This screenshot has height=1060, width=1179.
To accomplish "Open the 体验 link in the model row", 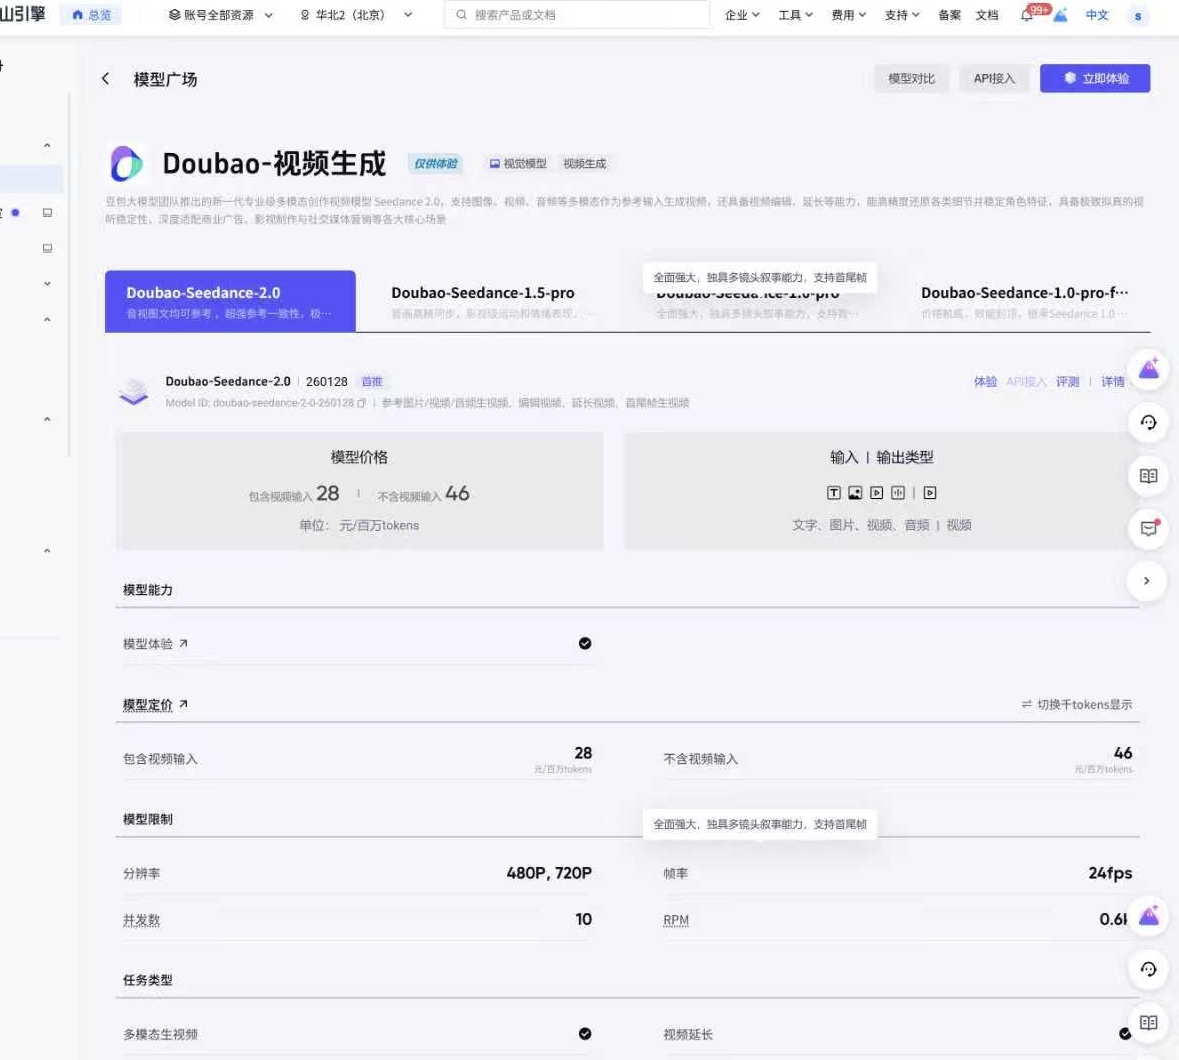I will [x=985, y=382].
